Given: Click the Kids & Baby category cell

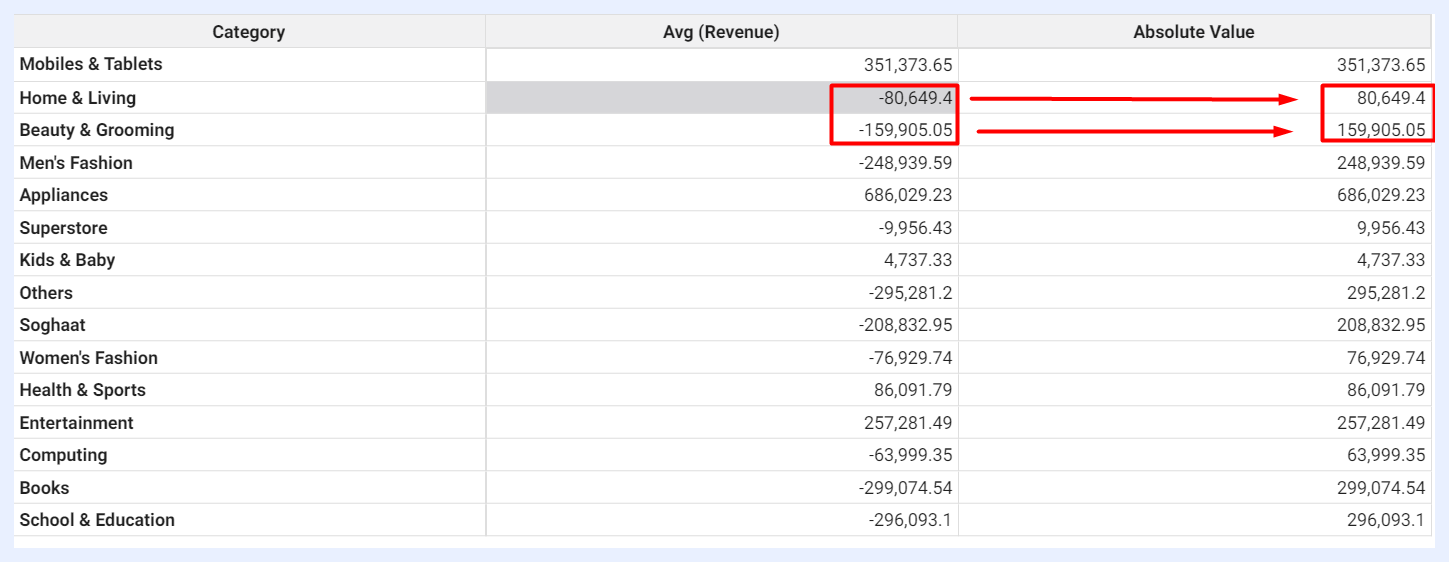Looking at the screenshot, I should (x=249, y=260).
